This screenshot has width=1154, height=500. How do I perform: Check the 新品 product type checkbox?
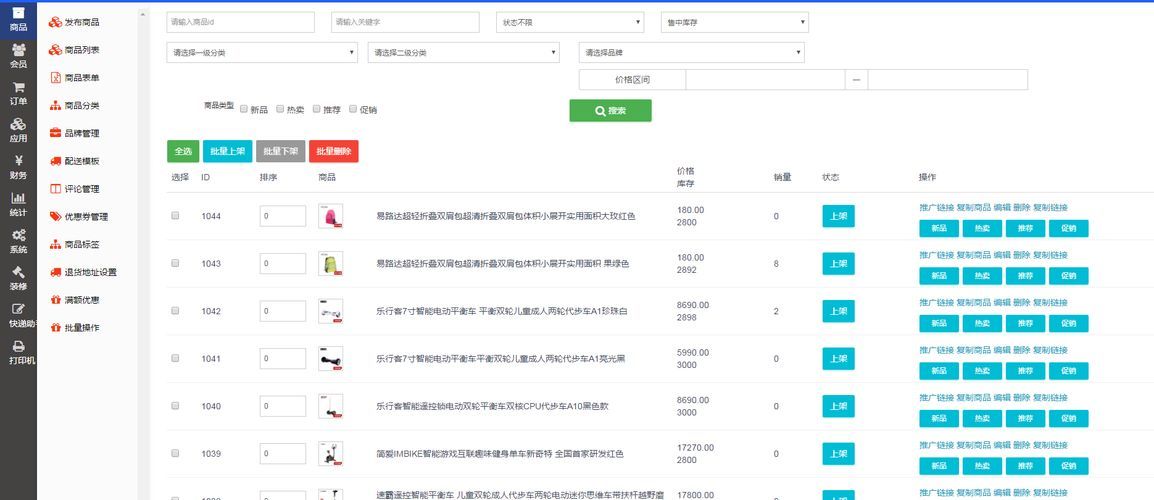244,109
